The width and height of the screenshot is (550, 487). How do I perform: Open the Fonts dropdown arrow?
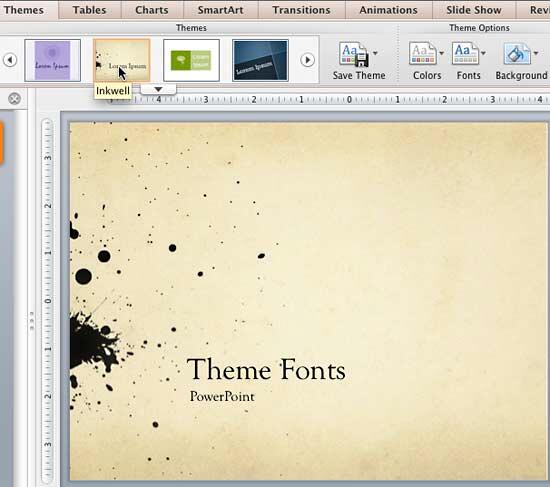tap(483, 53)
